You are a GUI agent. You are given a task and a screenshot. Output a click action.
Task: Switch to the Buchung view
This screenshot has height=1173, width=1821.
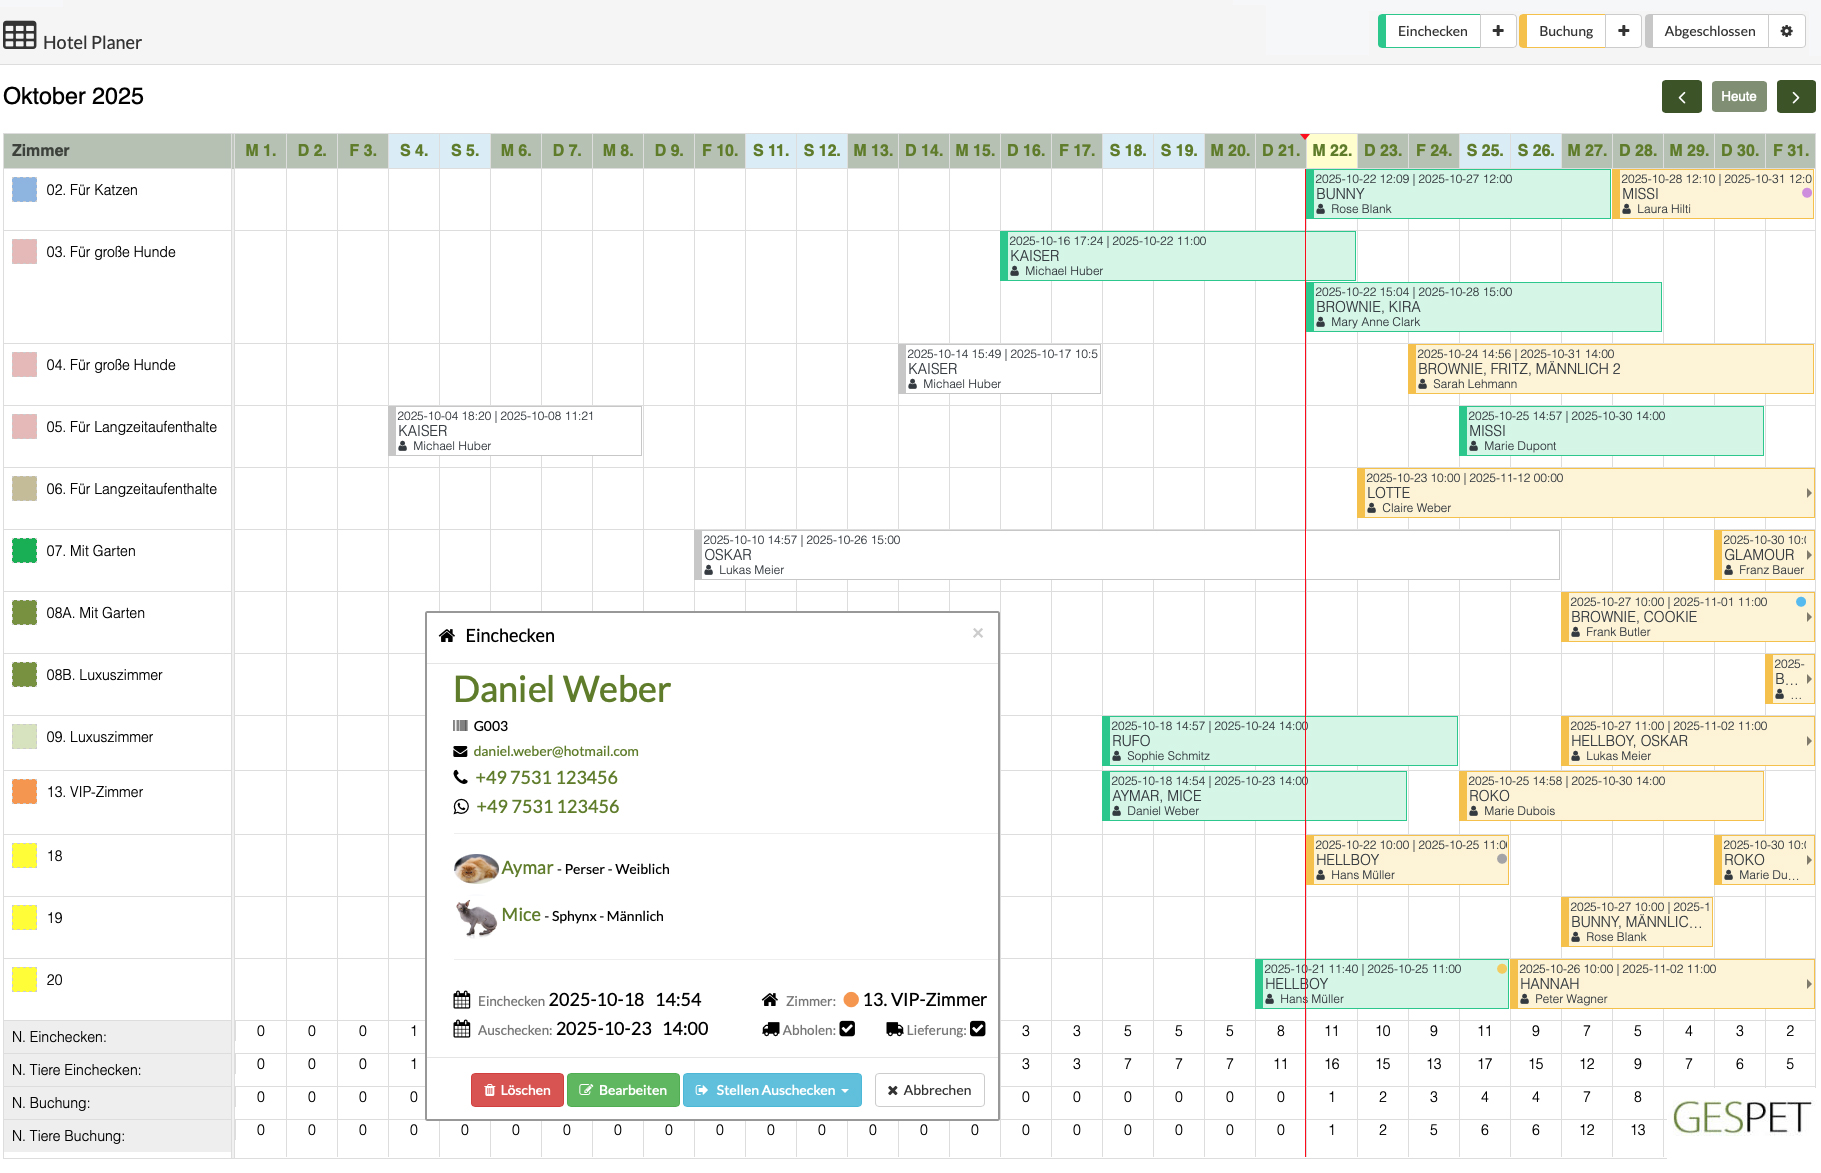pos(1564,31)
